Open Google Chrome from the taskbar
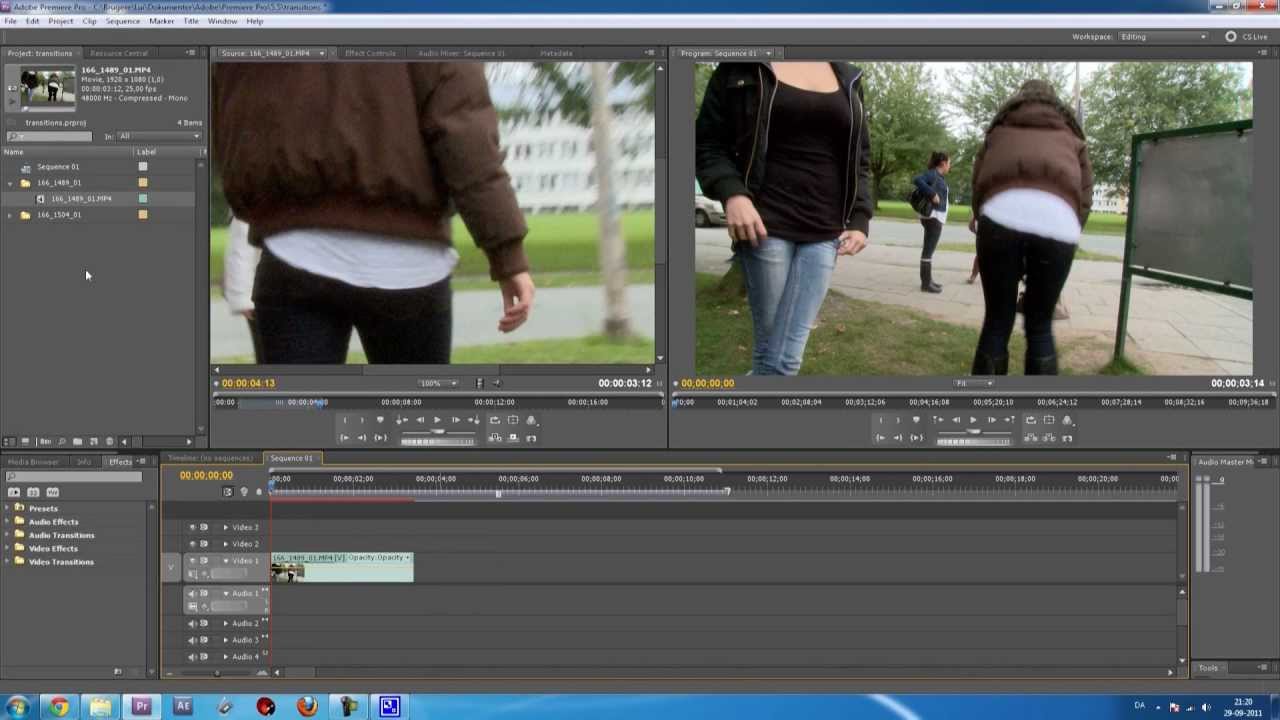The image size is (1280, 720). click(x=59, y=706)
